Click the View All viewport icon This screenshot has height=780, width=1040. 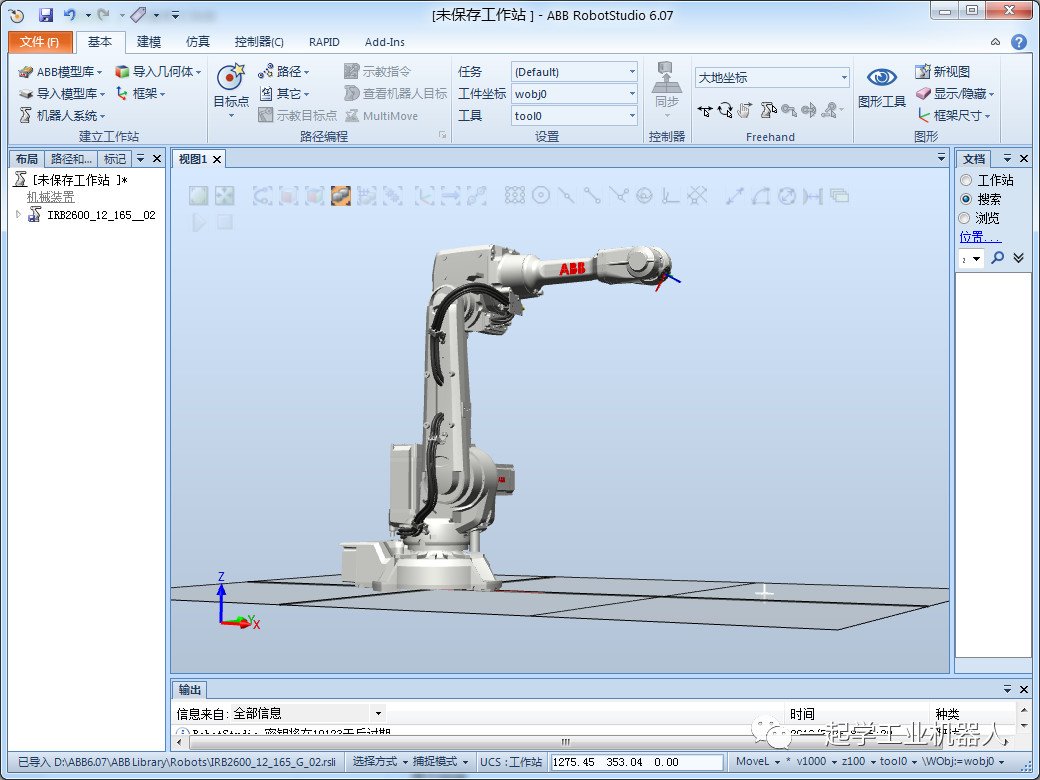pos(198,196)
